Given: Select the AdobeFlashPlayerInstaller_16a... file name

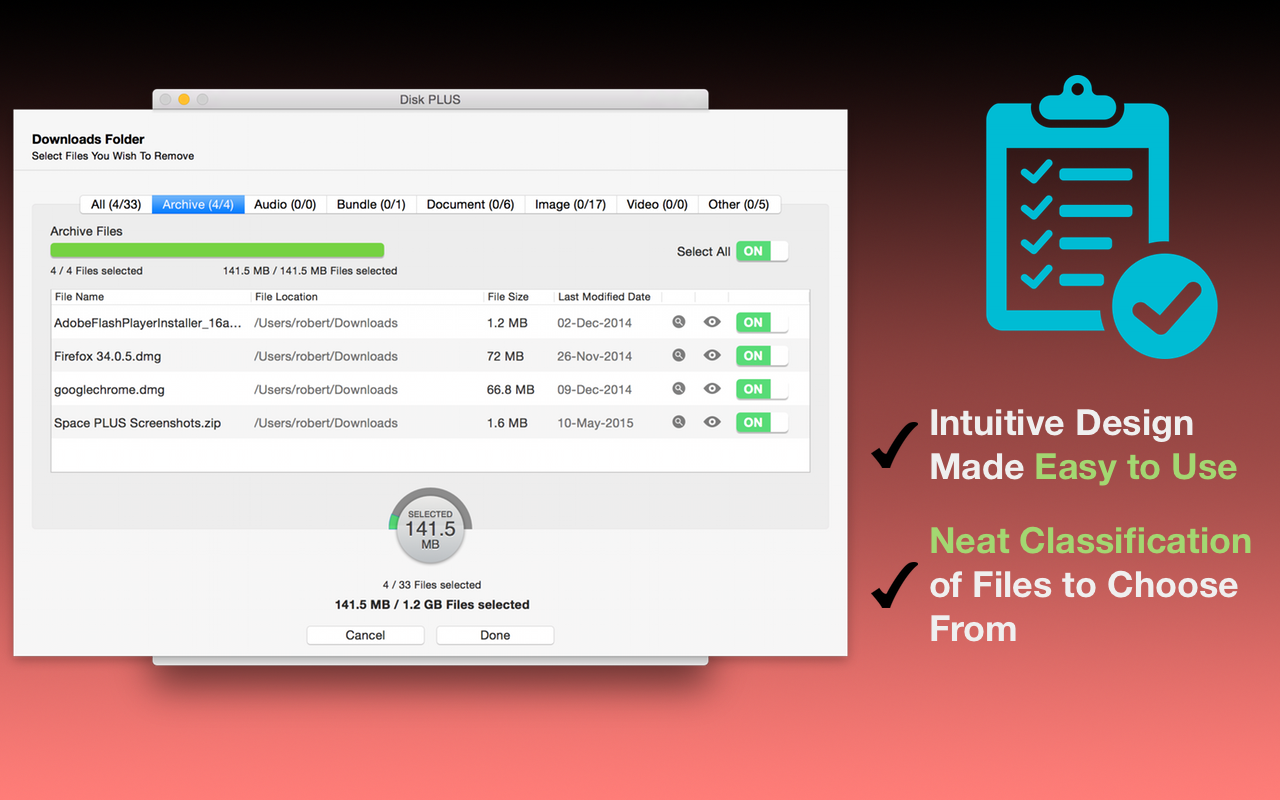Looking at the screenshot, I should 148,323.
